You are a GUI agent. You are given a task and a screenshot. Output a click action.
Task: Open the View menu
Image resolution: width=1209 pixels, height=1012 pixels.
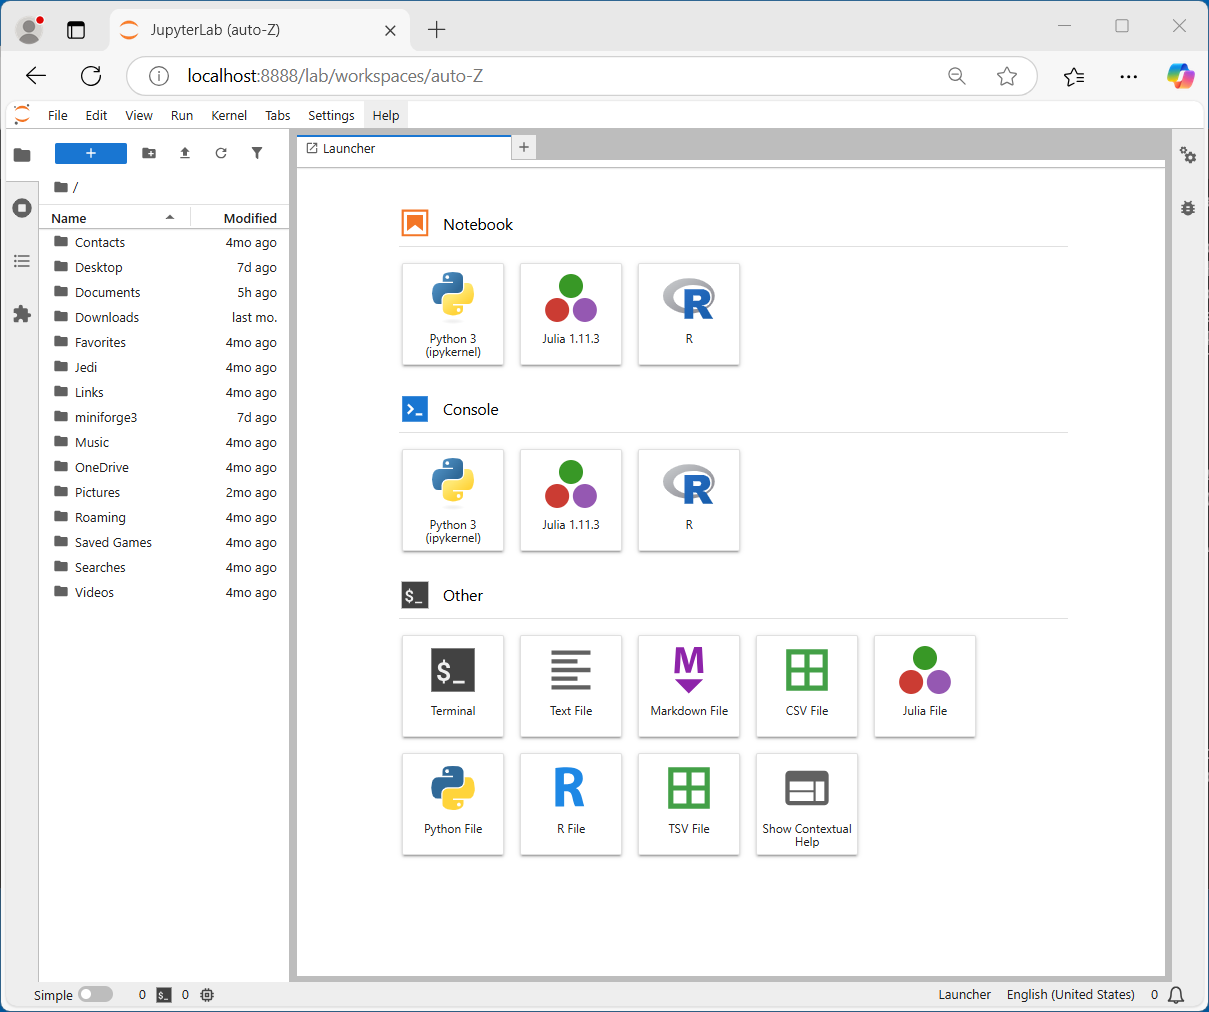(139, 115)
